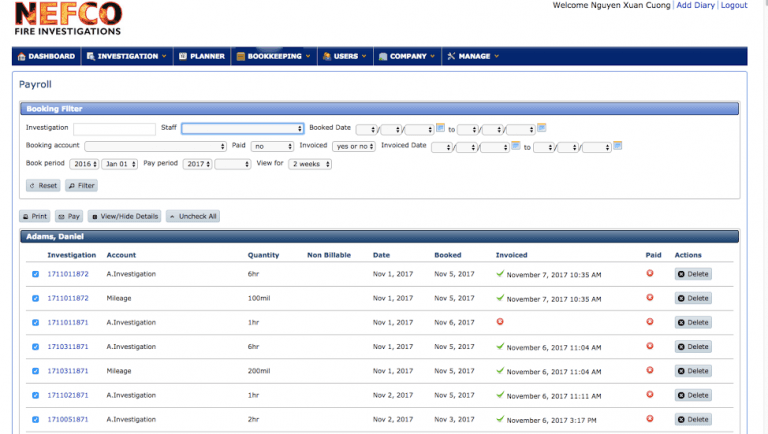This screenshot has height=434, width=768.
Task: Click the NEFCO Fire Investigations logo
Action: click(x=68, y=20)
